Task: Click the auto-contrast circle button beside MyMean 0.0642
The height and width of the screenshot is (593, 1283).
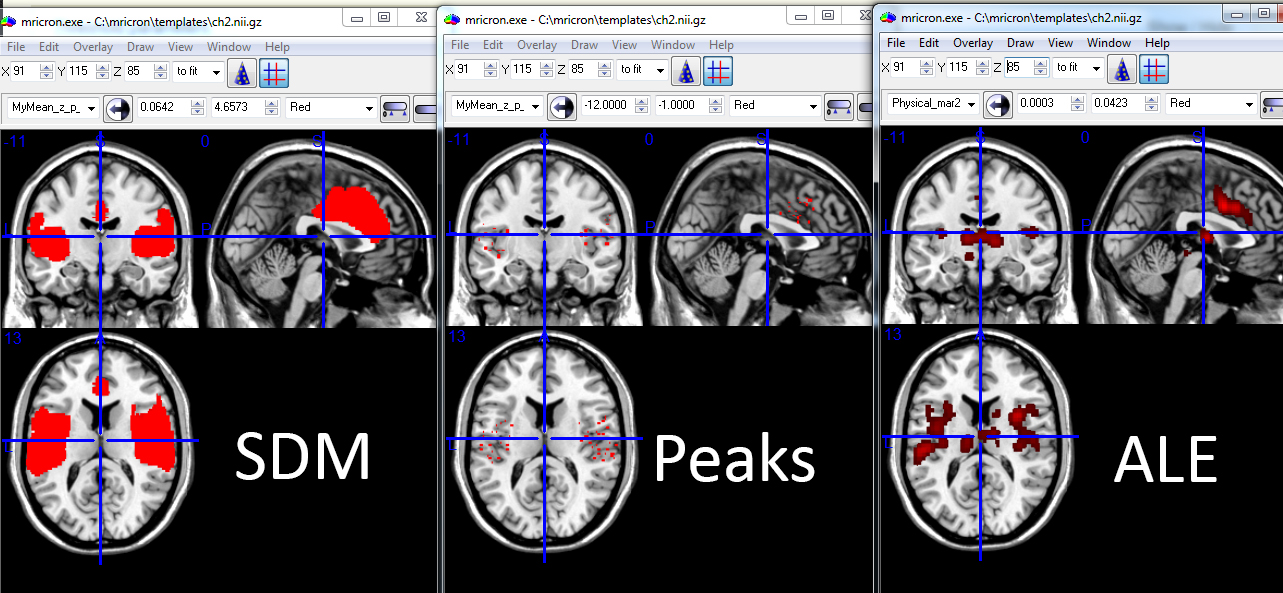Action: pyautogui.click(x=118, y=108)
